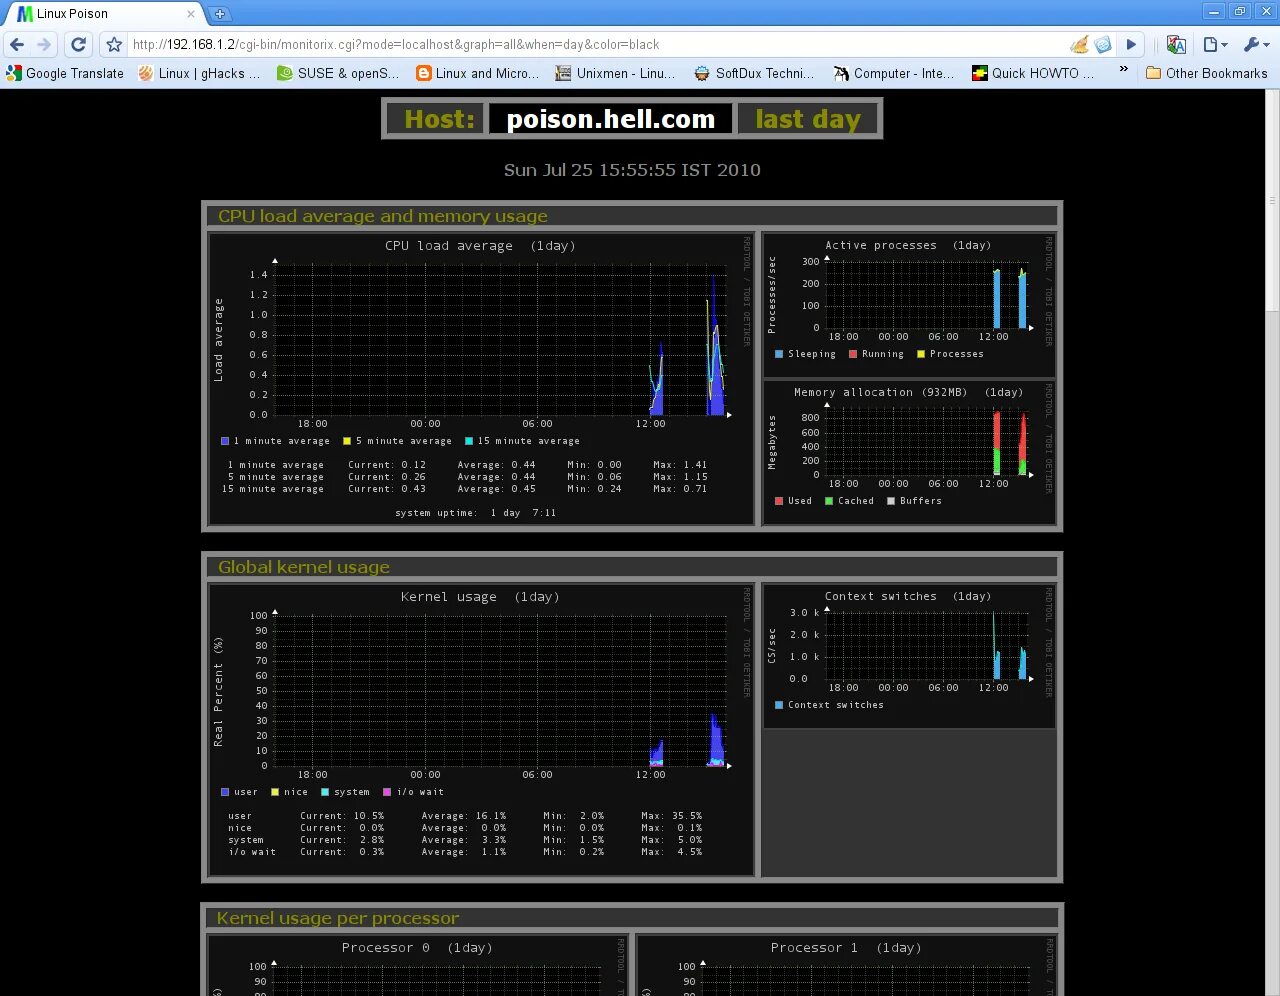Open Linux and Micro... bookmark

(x=477, y=73)
